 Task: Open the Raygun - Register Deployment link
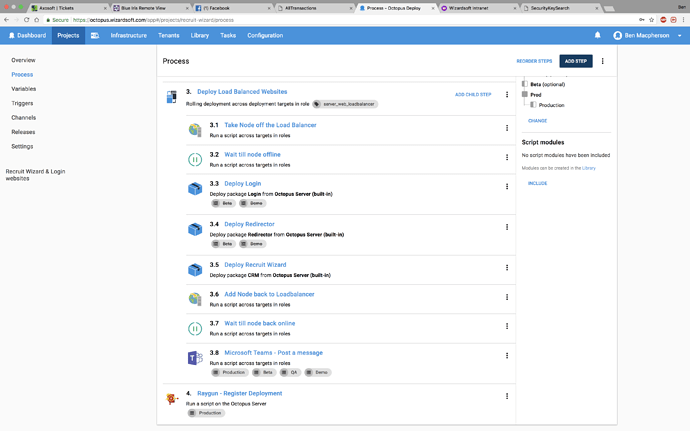239,394
